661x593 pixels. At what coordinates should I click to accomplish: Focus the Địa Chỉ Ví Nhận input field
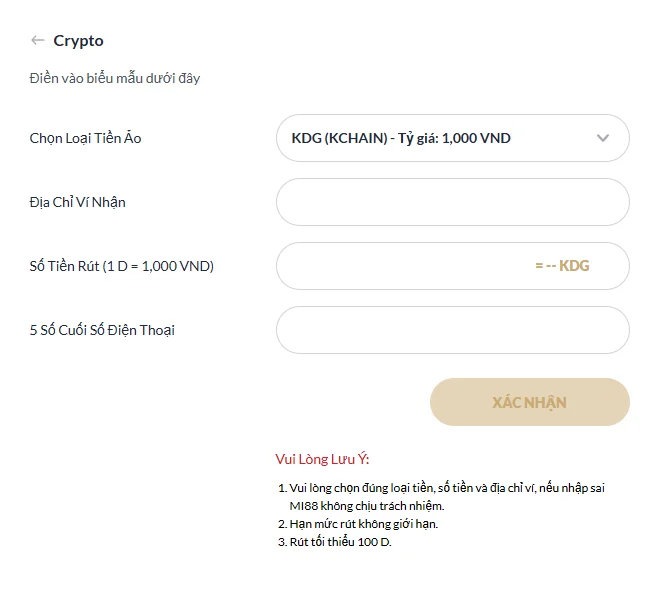tap(452, 202)
